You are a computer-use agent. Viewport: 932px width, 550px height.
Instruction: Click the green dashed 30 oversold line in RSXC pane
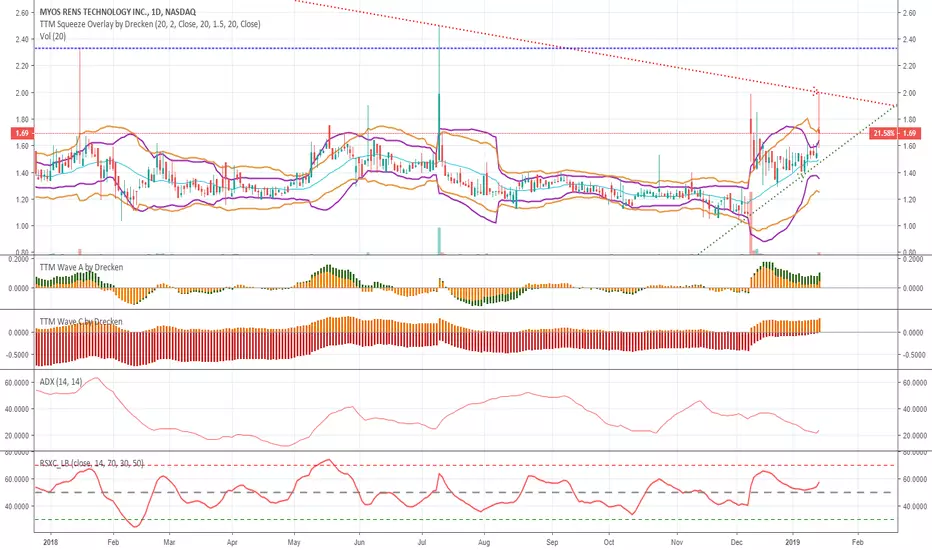click(x=465, y=520)
